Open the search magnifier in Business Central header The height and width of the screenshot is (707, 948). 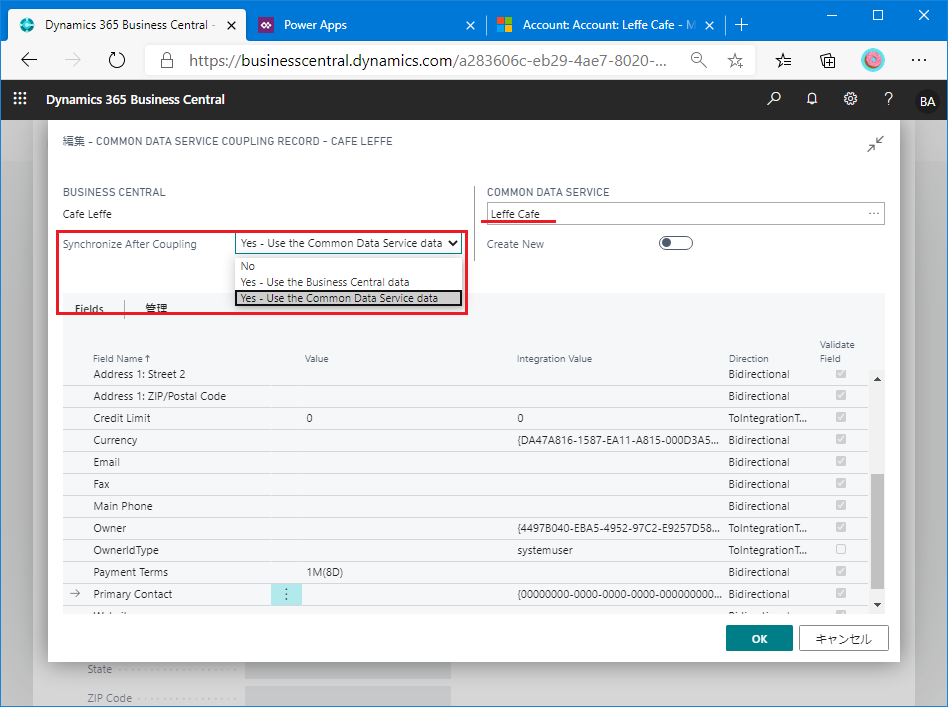click(x=773, y=99)
